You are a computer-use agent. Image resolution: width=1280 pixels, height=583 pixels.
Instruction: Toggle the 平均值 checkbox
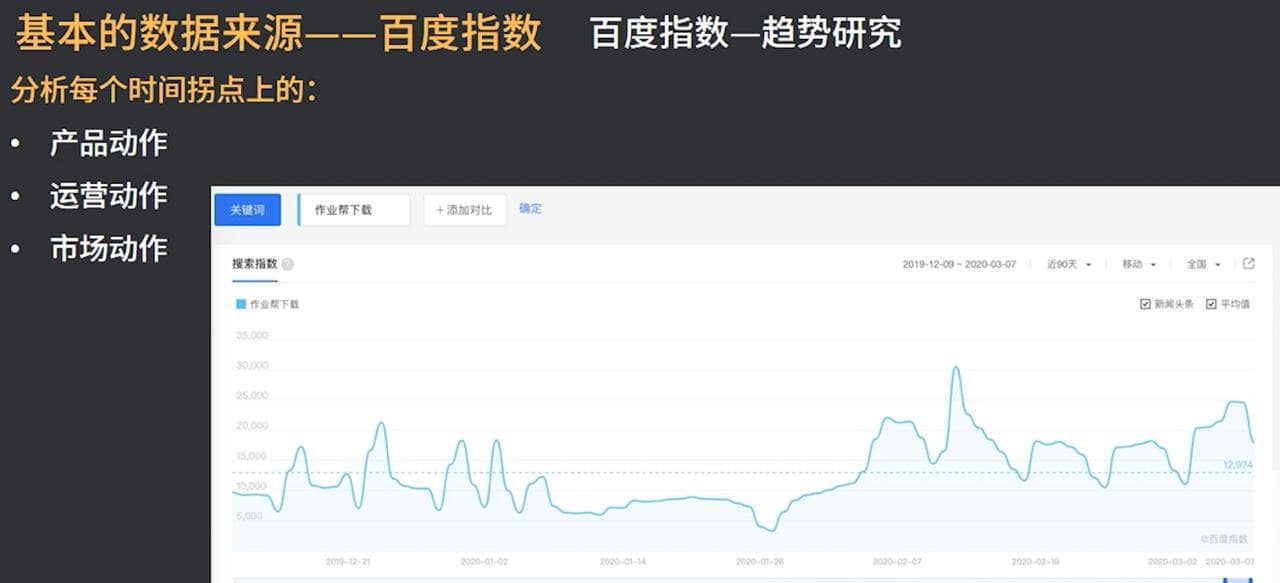(1211, 304)
